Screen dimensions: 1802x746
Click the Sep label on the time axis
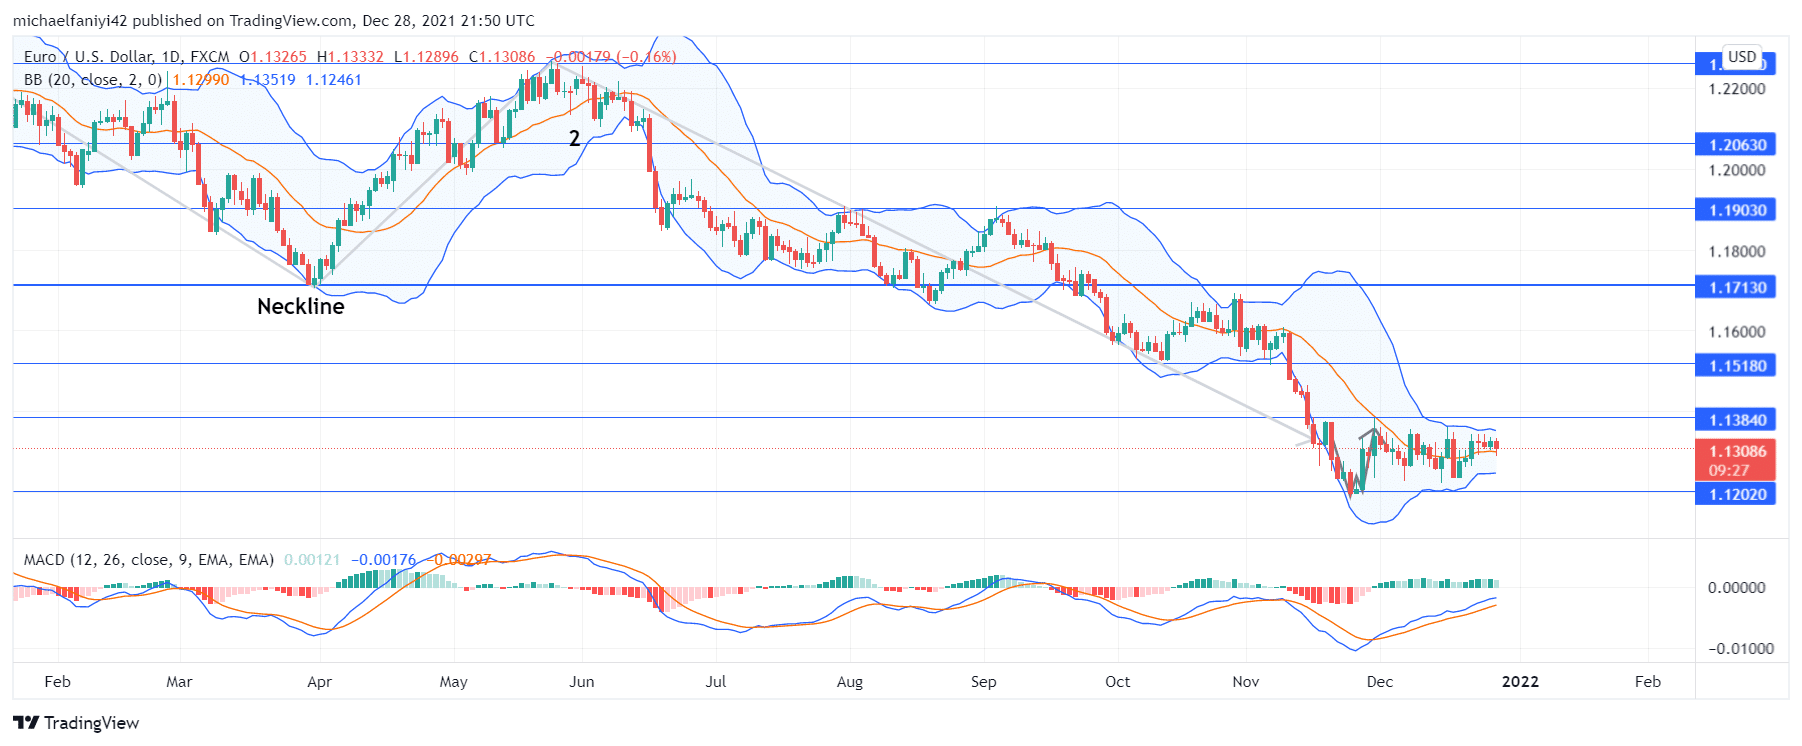pyautogui.click(x=983, y=682)
